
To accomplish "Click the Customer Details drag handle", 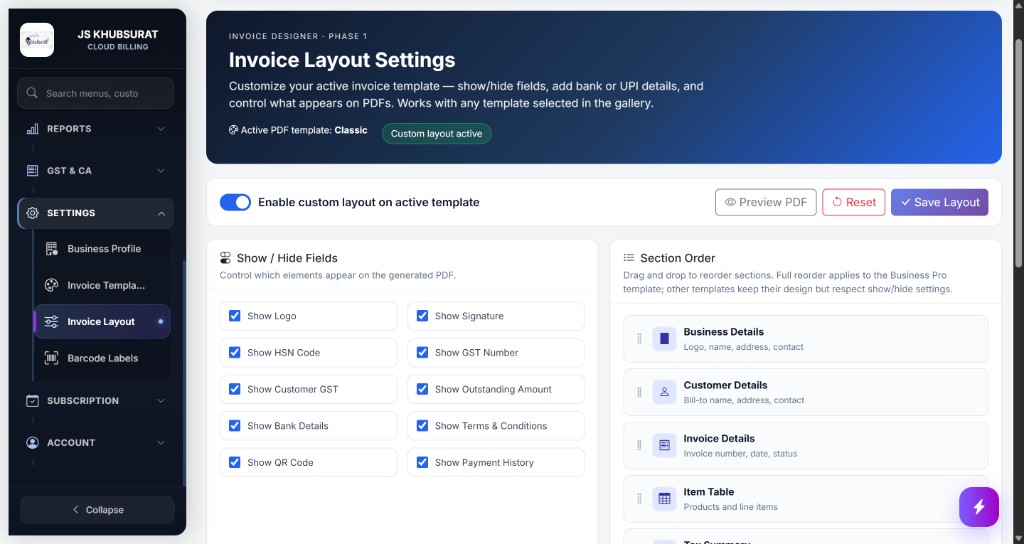I will [x=639, y=392].
